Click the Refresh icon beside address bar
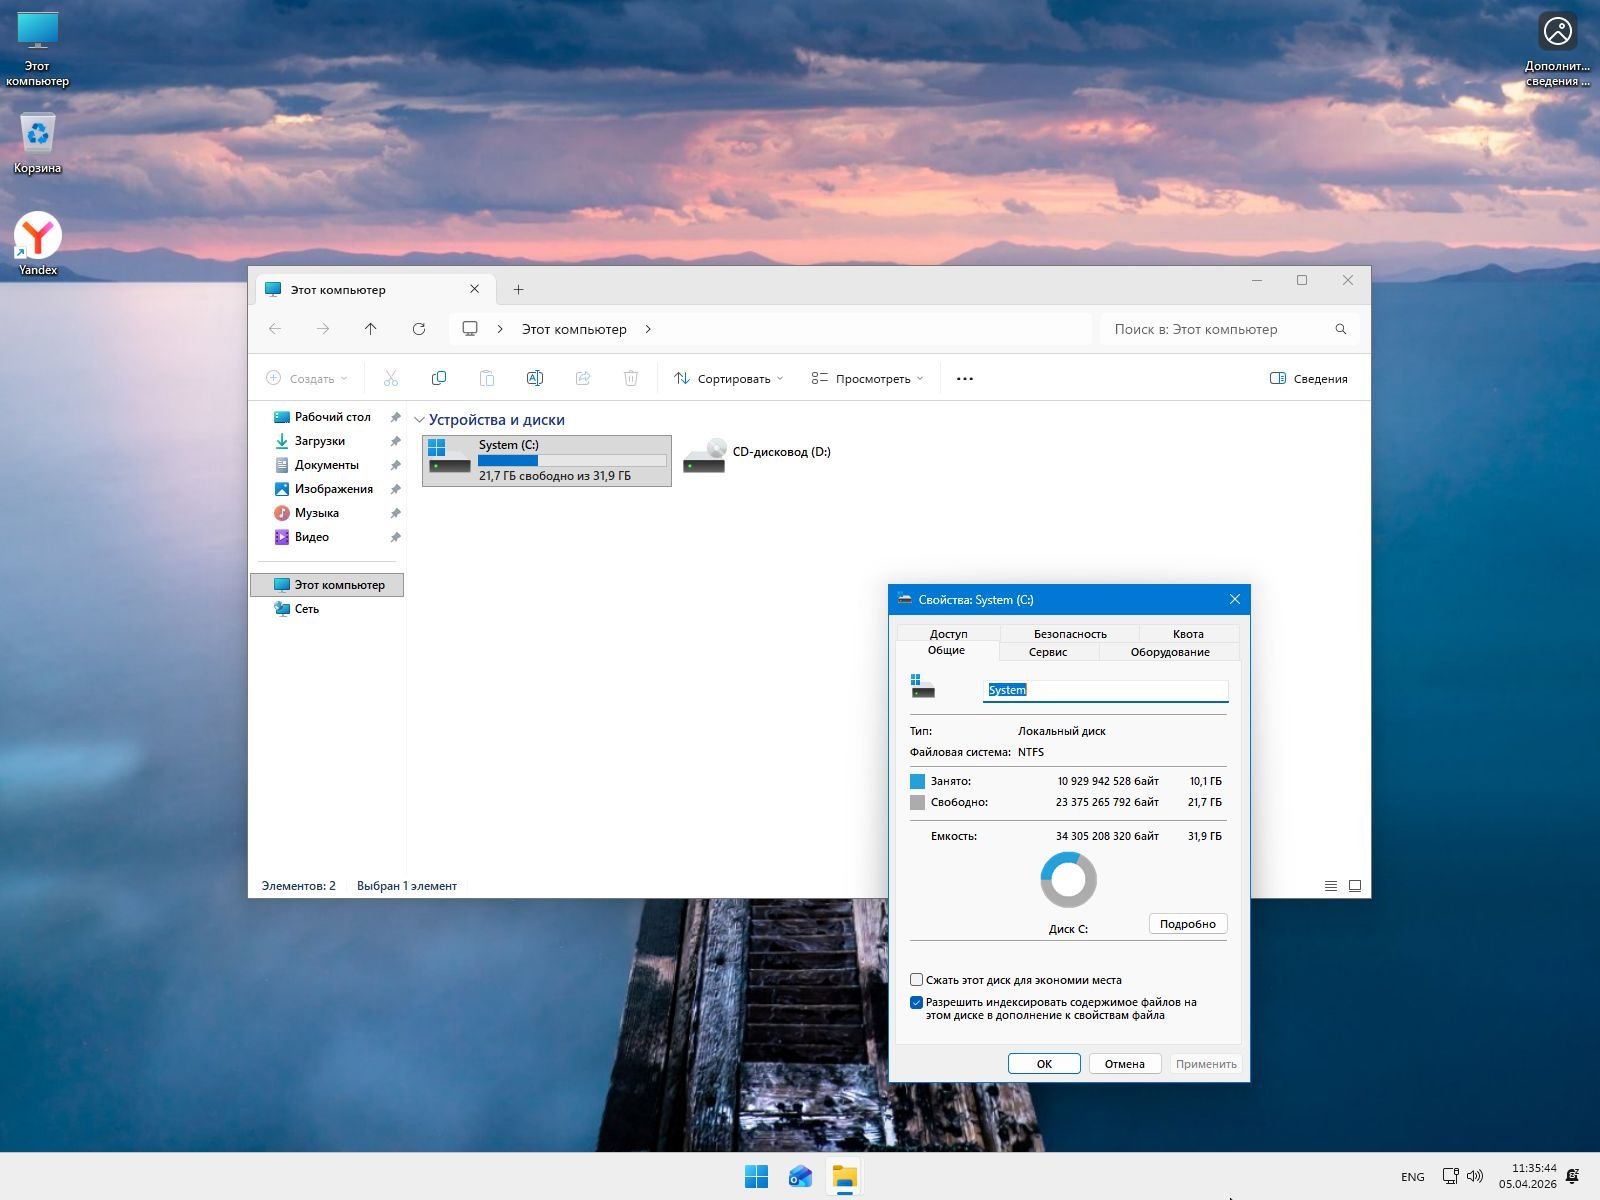Image resolution: width=1600 pixels, height=1200 pixels. tap(419, 329)
